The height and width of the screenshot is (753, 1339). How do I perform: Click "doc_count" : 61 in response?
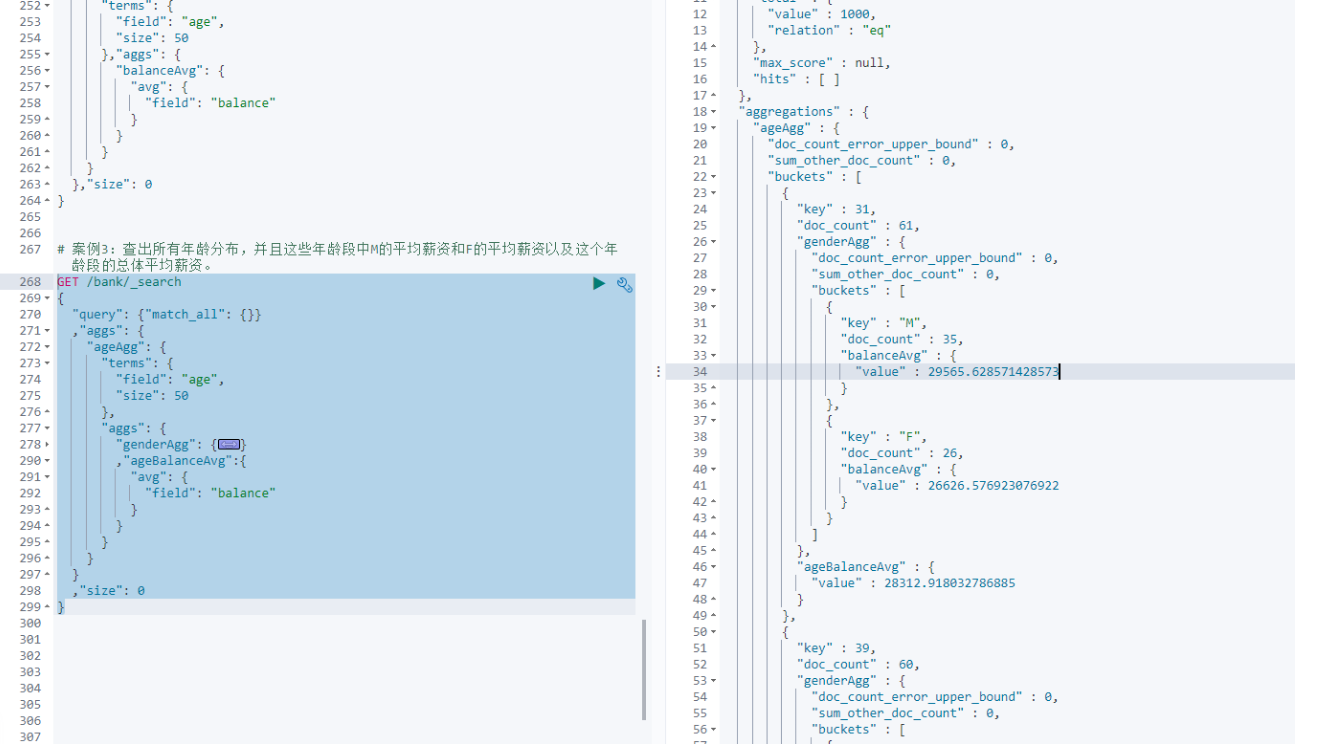click(858, 225)
